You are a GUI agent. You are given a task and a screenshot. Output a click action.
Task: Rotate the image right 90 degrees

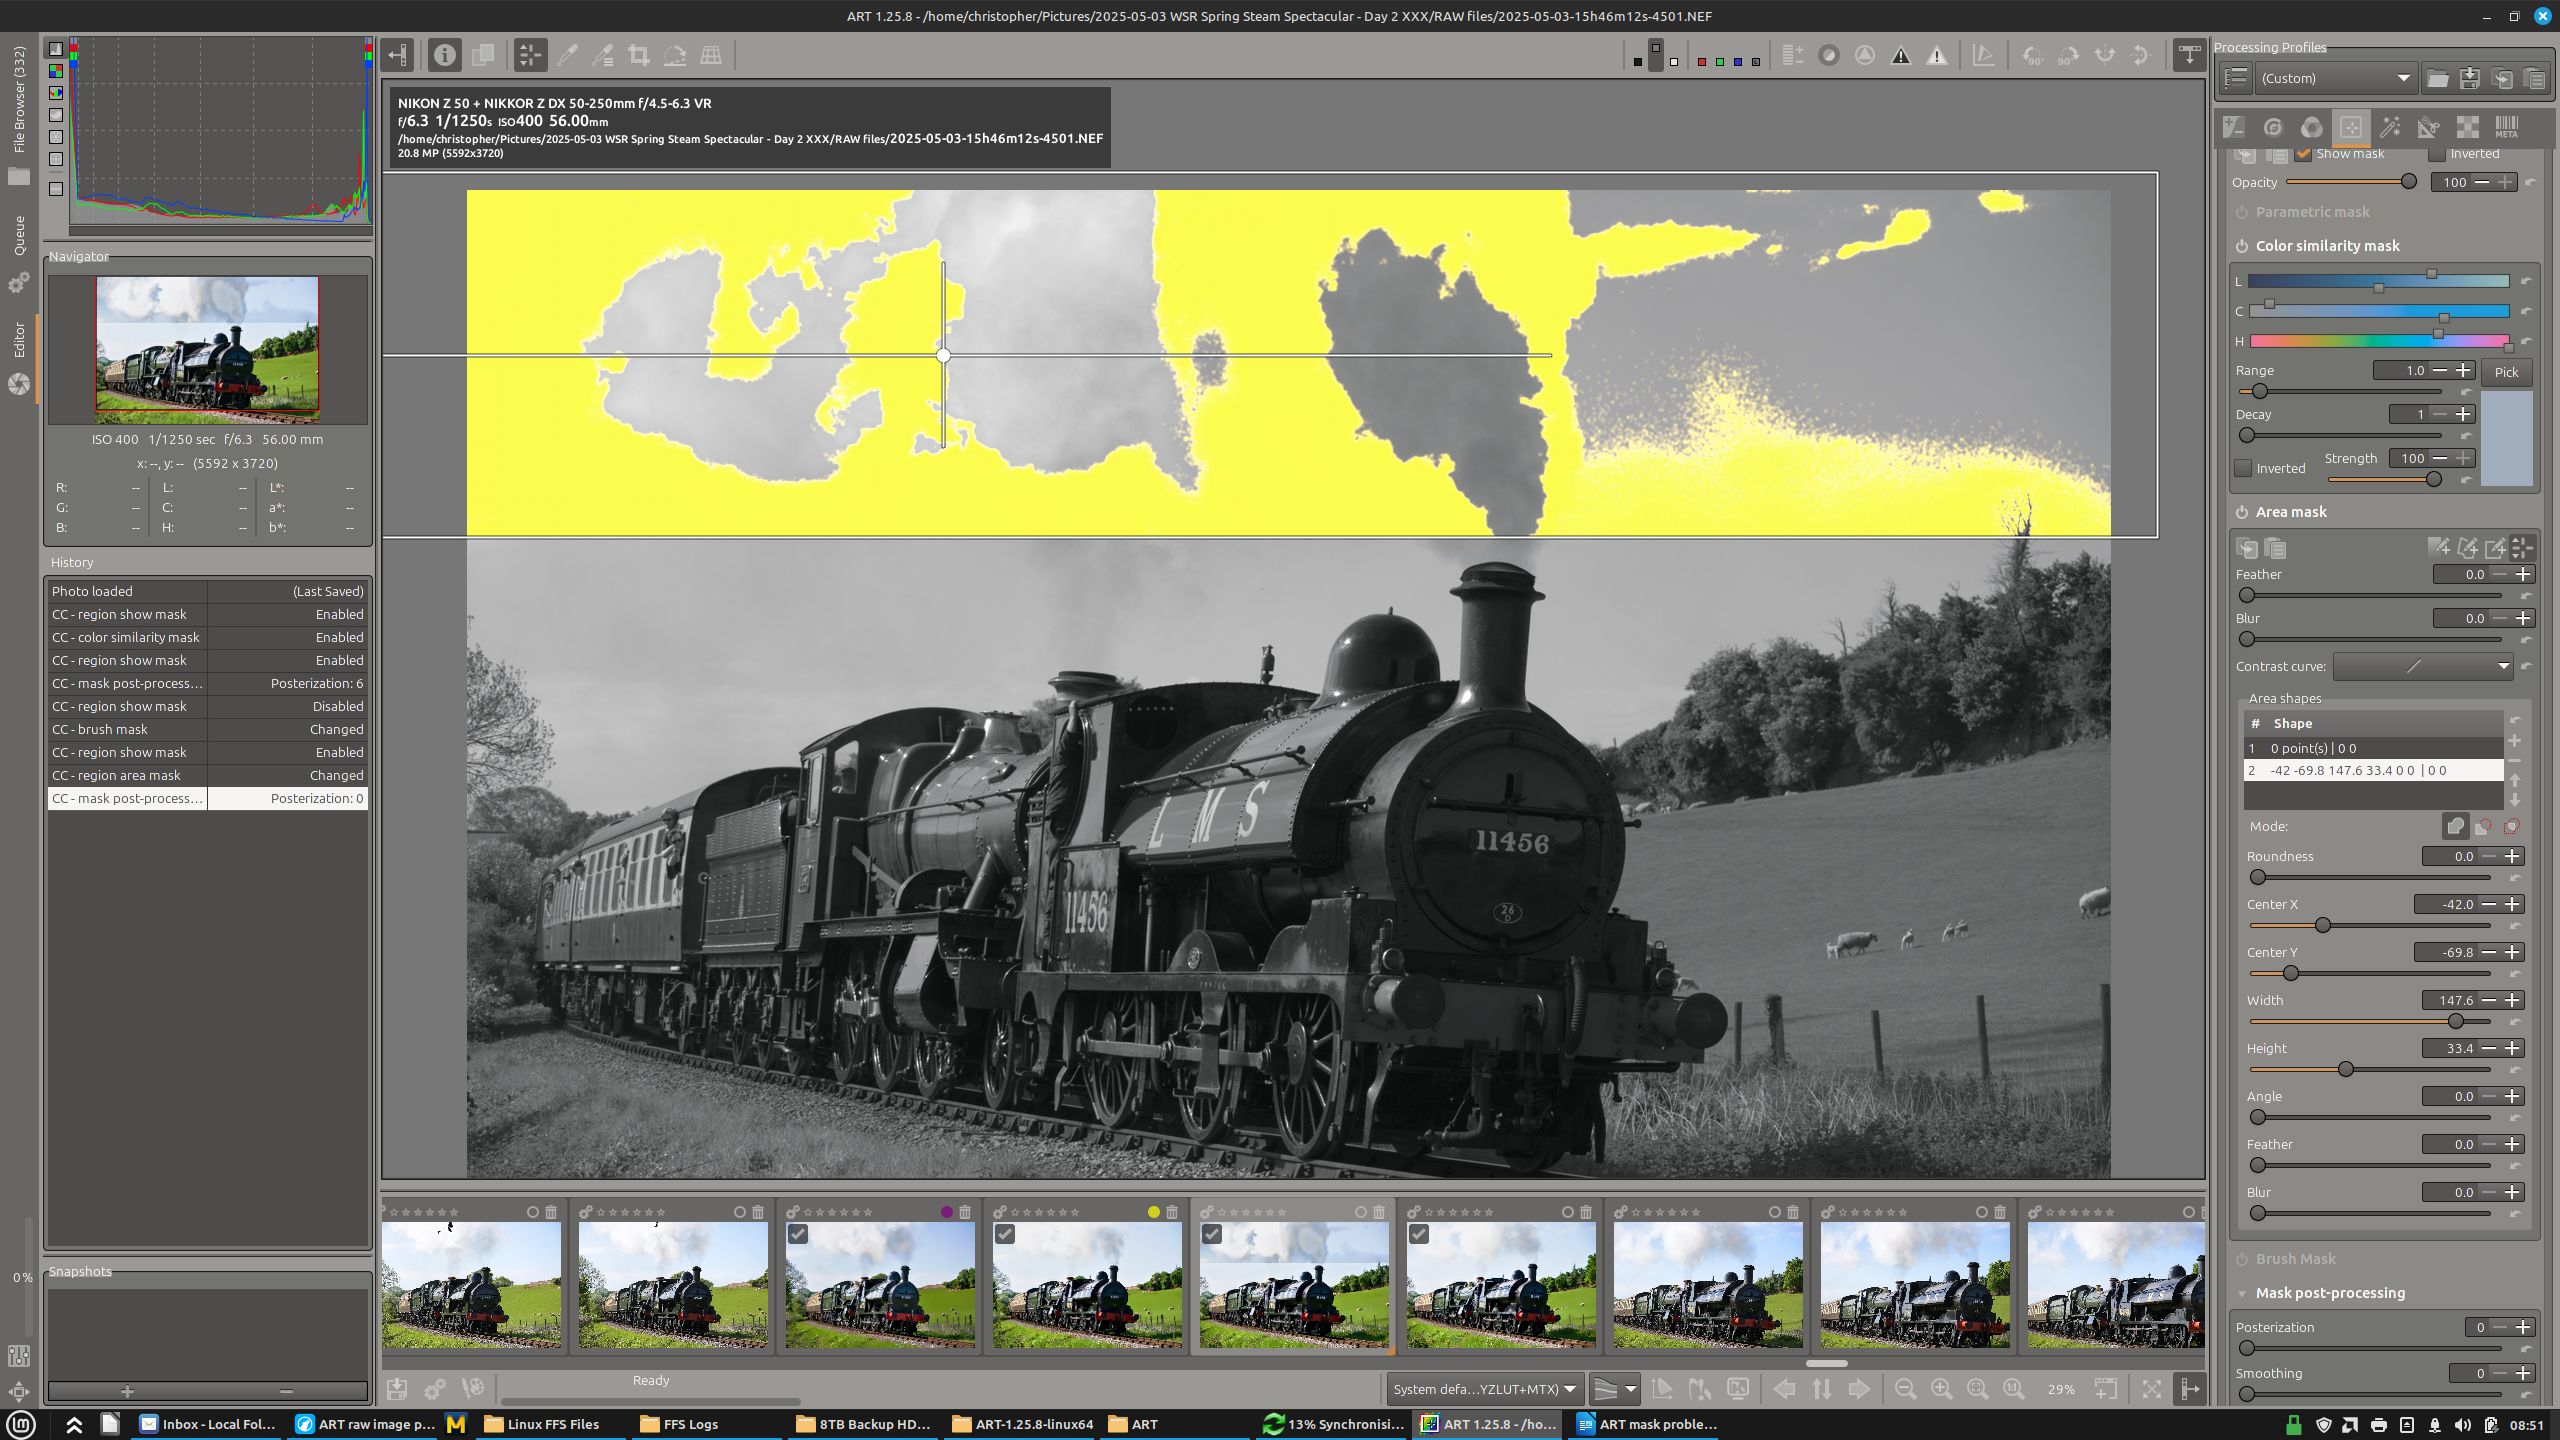pos(2069,56)
